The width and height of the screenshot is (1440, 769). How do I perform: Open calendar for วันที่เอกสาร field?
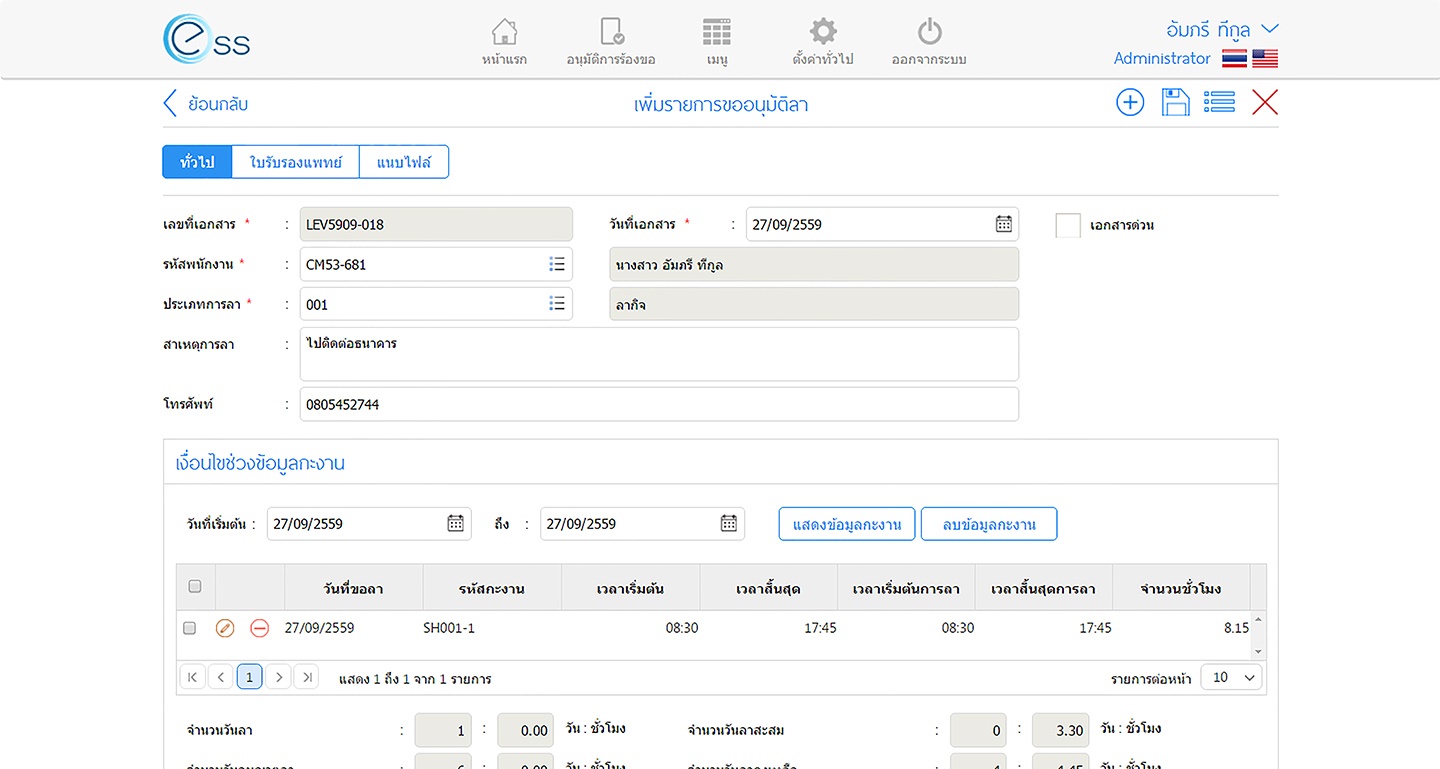tap(1004, 224)
